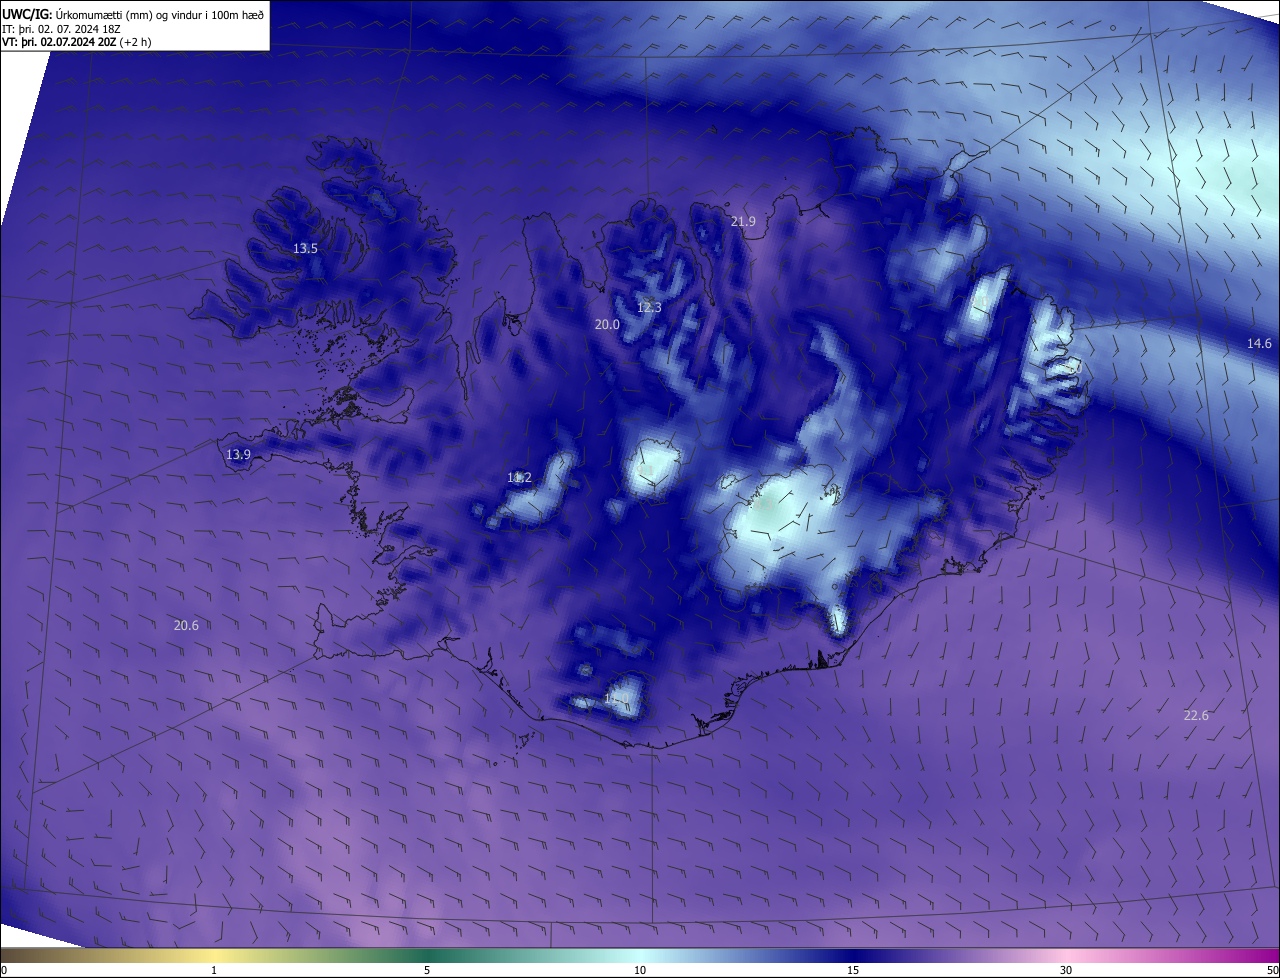Click the 11.0 value label near the south coast

(617, 698)
